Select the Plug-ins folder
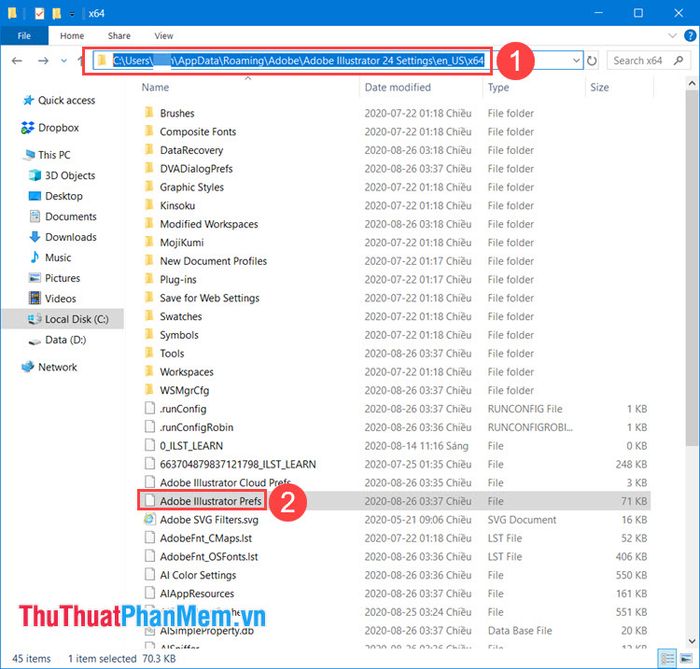This screenshot has height=669, width=700. point(178,280)
